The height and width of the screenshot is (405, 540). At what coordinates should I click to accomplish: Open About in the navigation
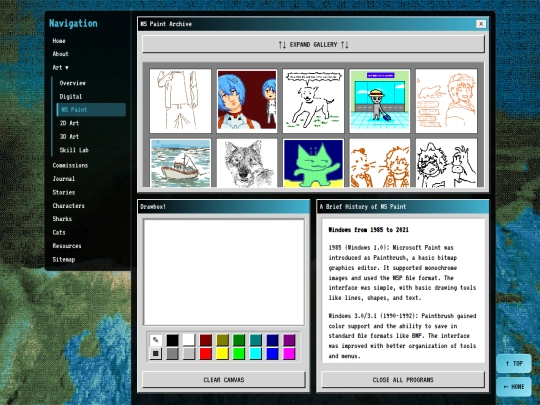click(61, 54)
